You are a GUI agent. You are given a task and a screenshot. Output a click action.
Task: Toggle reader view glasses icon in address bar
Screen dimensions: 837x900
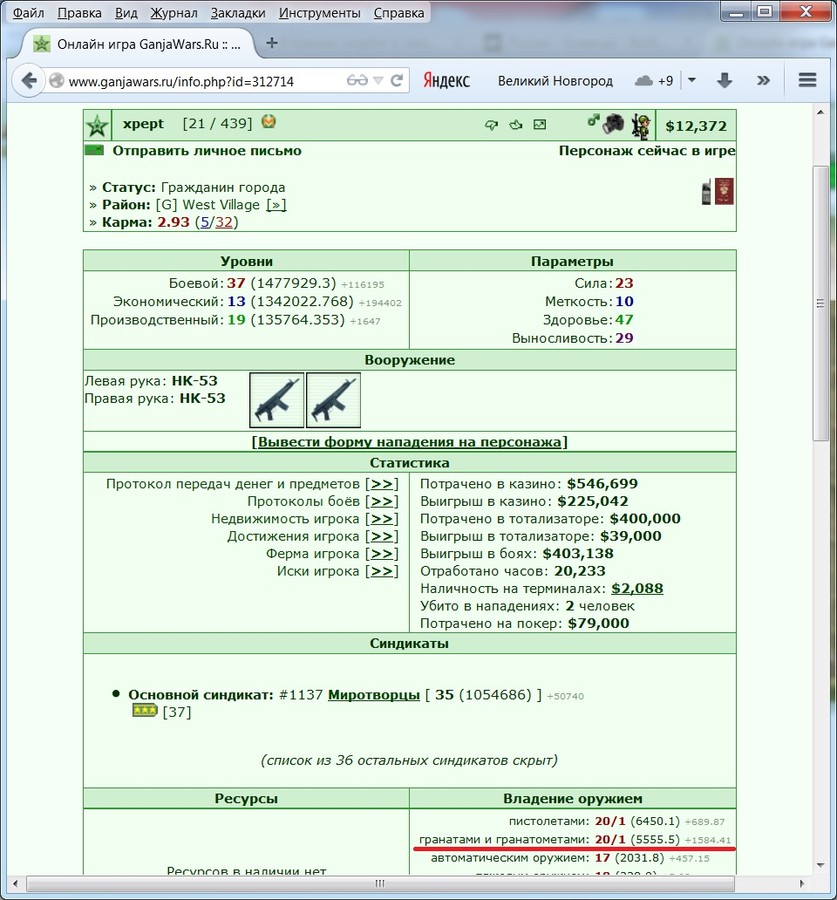356,80
